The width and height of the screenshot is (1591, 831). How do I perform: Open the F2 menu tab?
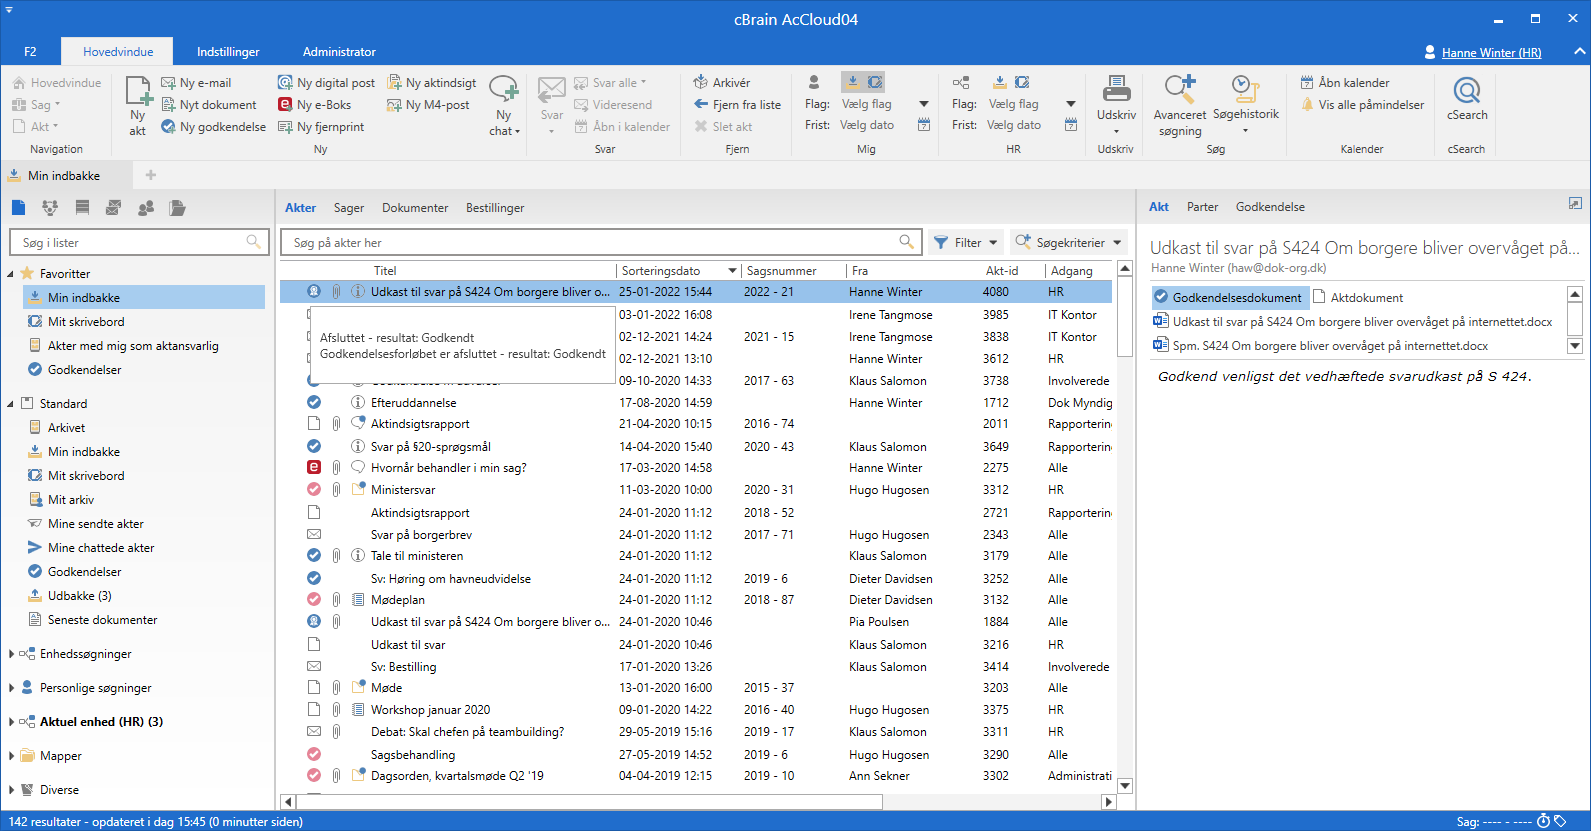[30, 52]
